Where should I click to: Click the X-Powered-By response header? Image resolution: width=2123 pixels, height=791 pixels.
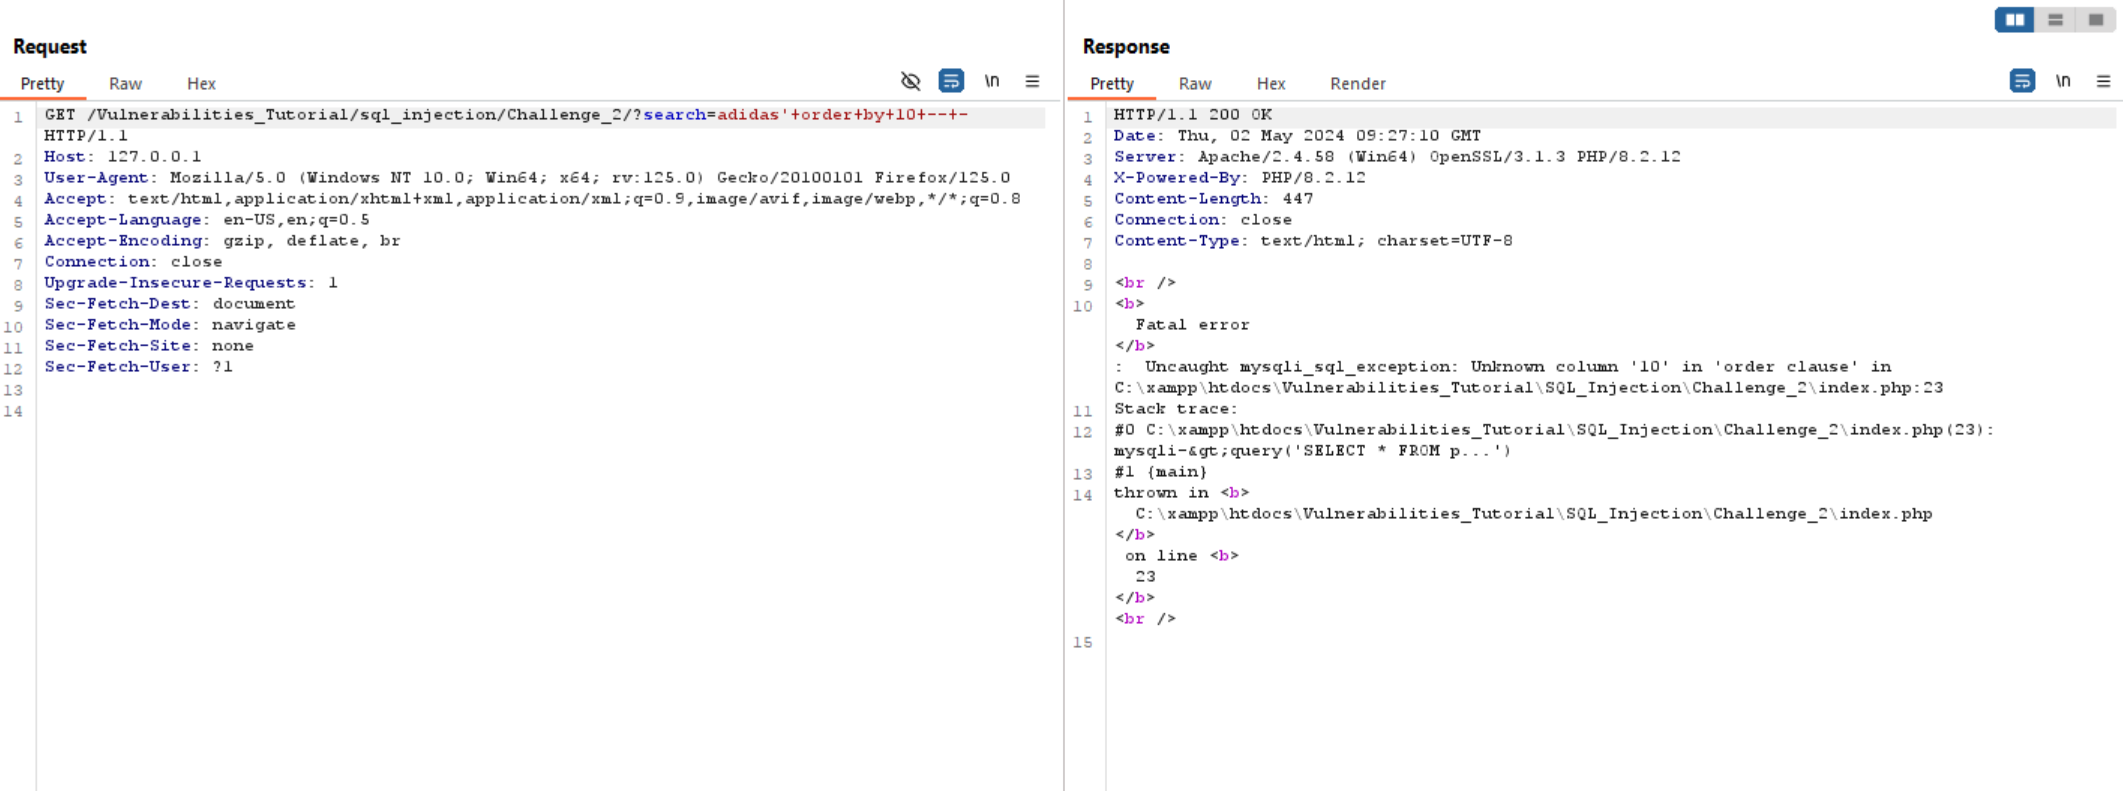1240,178
